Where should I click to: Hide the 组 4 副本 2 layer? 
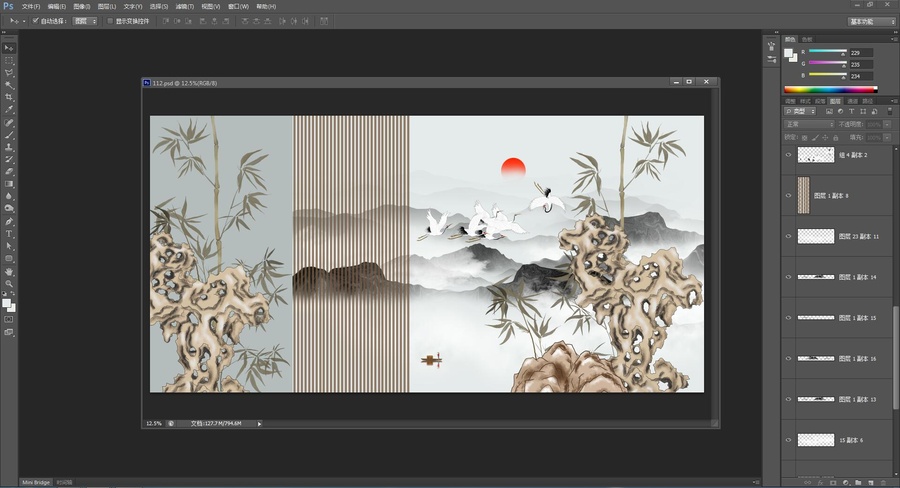[x=788, y=155]
